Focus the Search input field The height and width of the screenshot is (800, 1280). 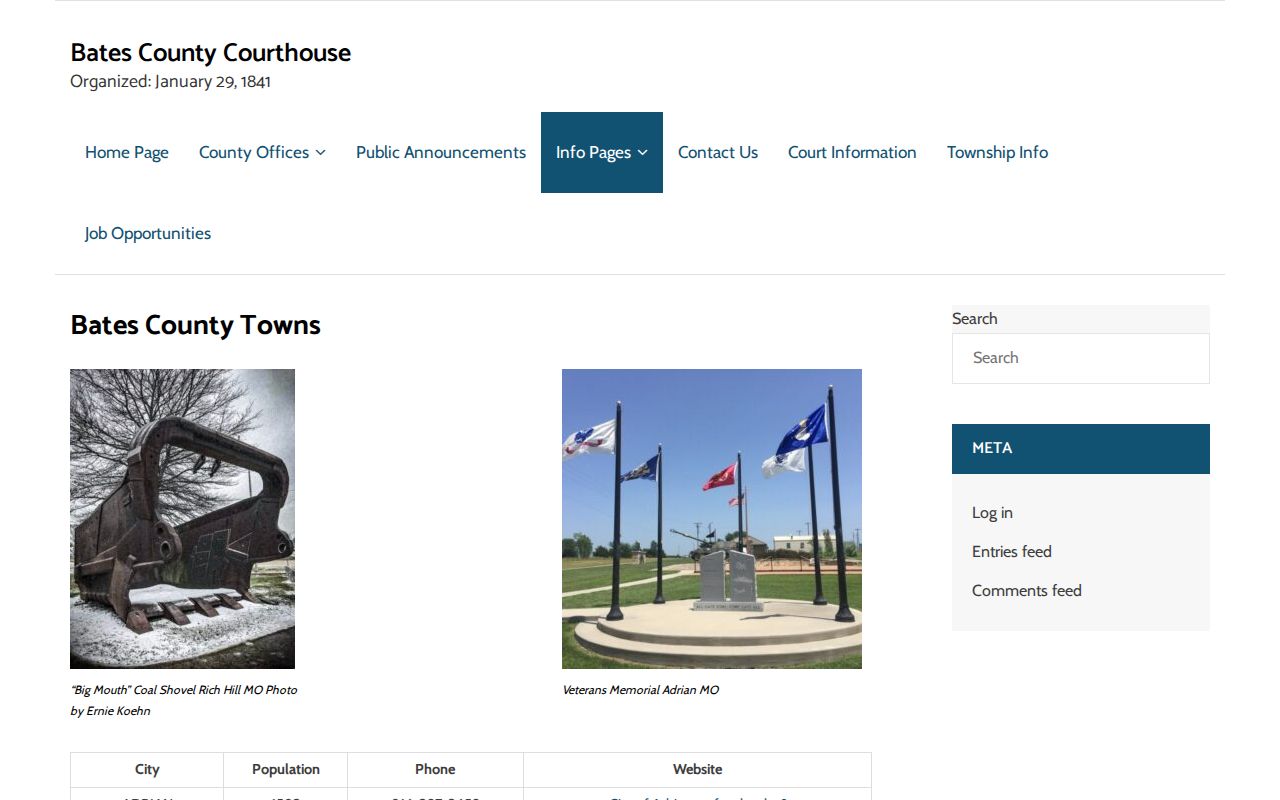tap(1081, 358)
